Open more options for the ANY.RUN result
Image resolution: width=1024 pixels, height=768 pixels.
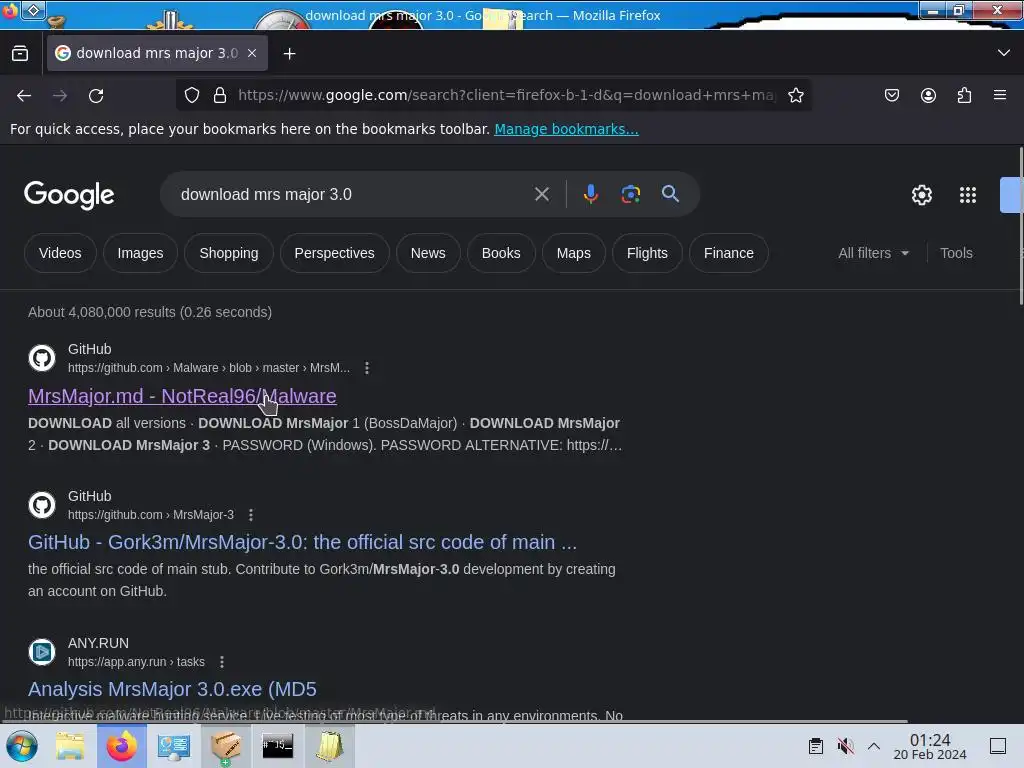point(222,662)
